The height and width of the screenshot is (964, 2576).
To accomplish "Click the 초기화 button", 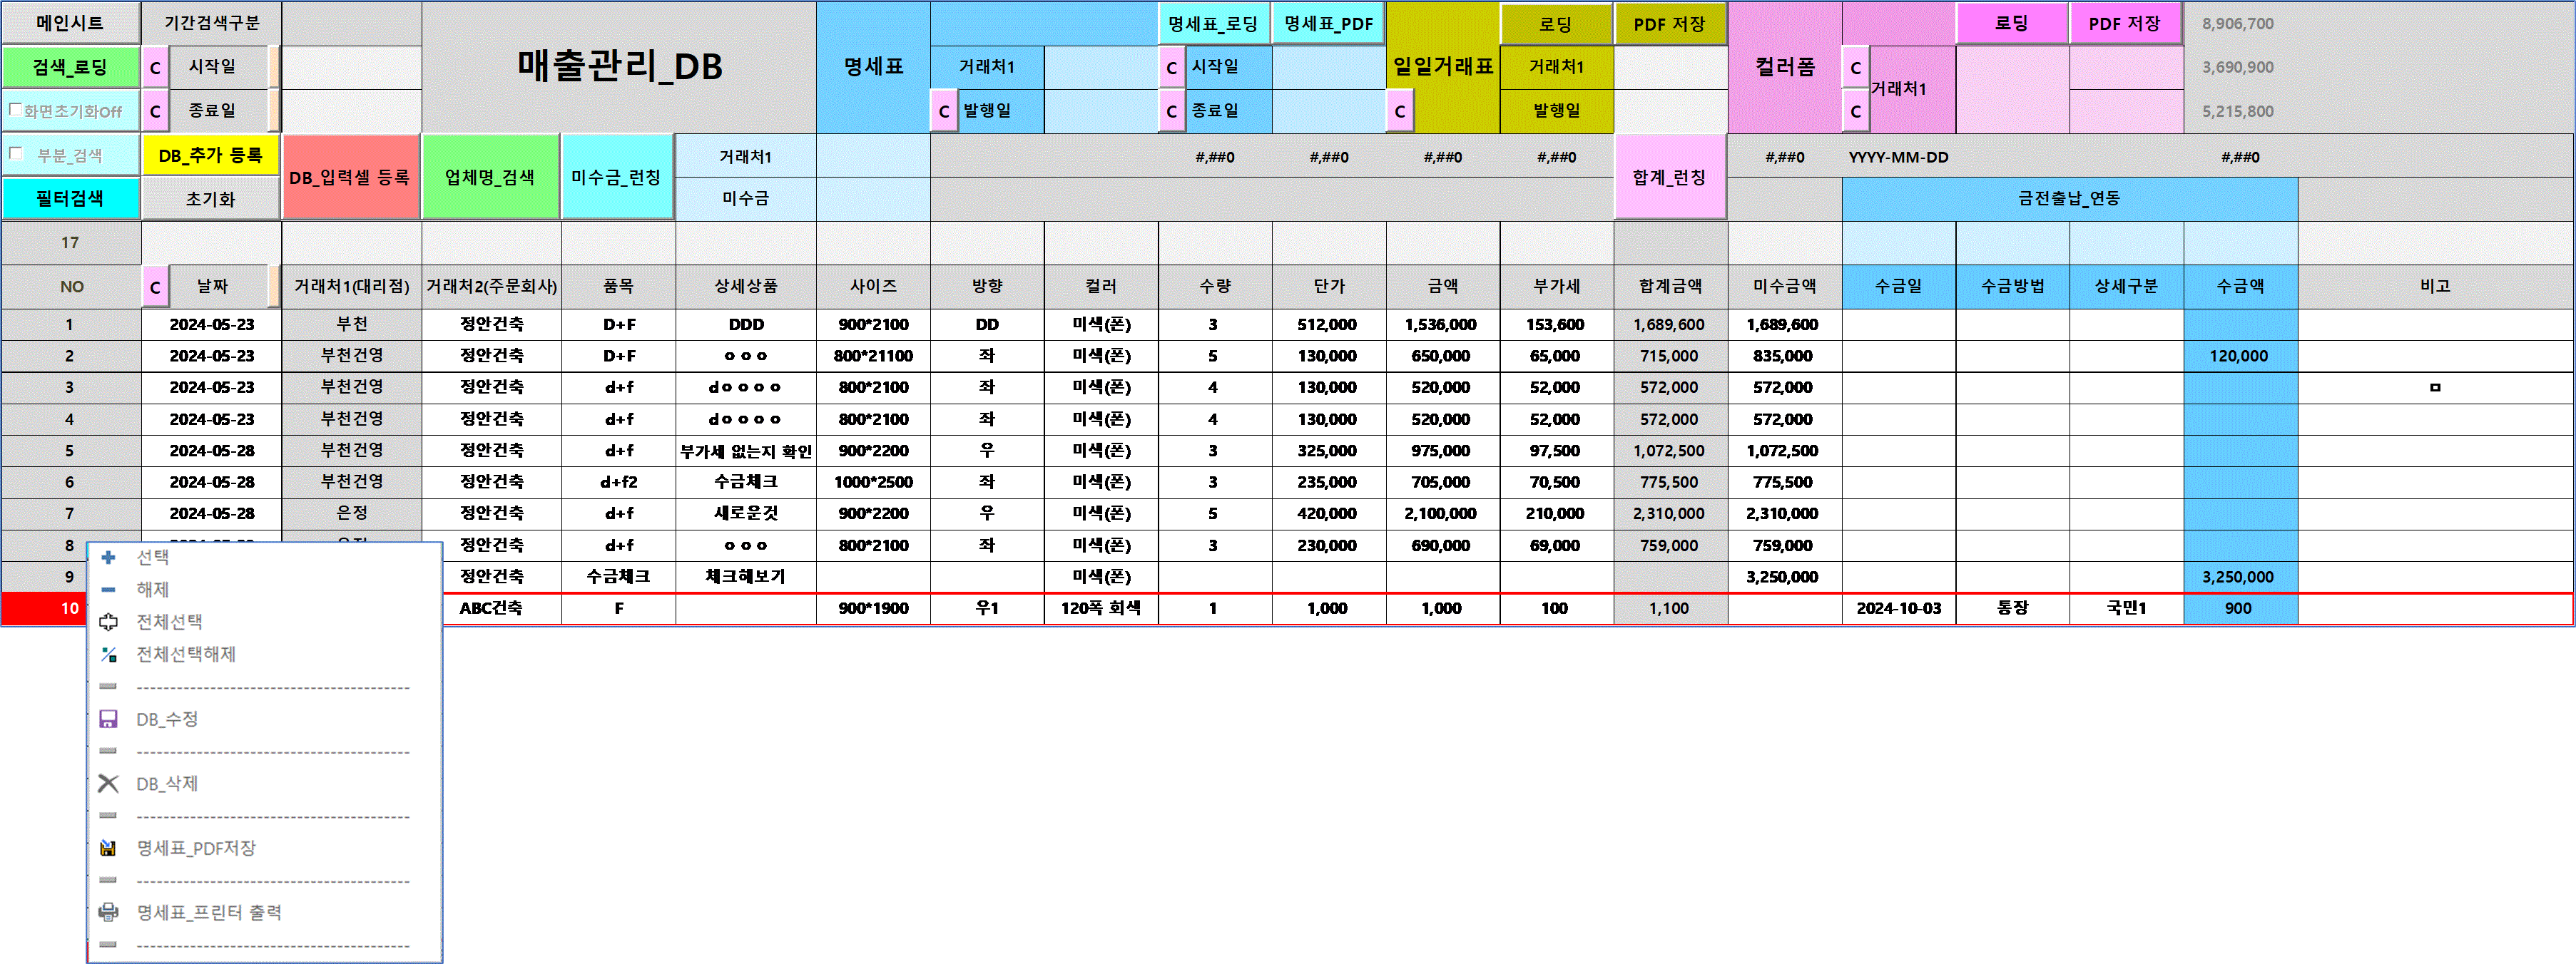I will click(210, 198).
